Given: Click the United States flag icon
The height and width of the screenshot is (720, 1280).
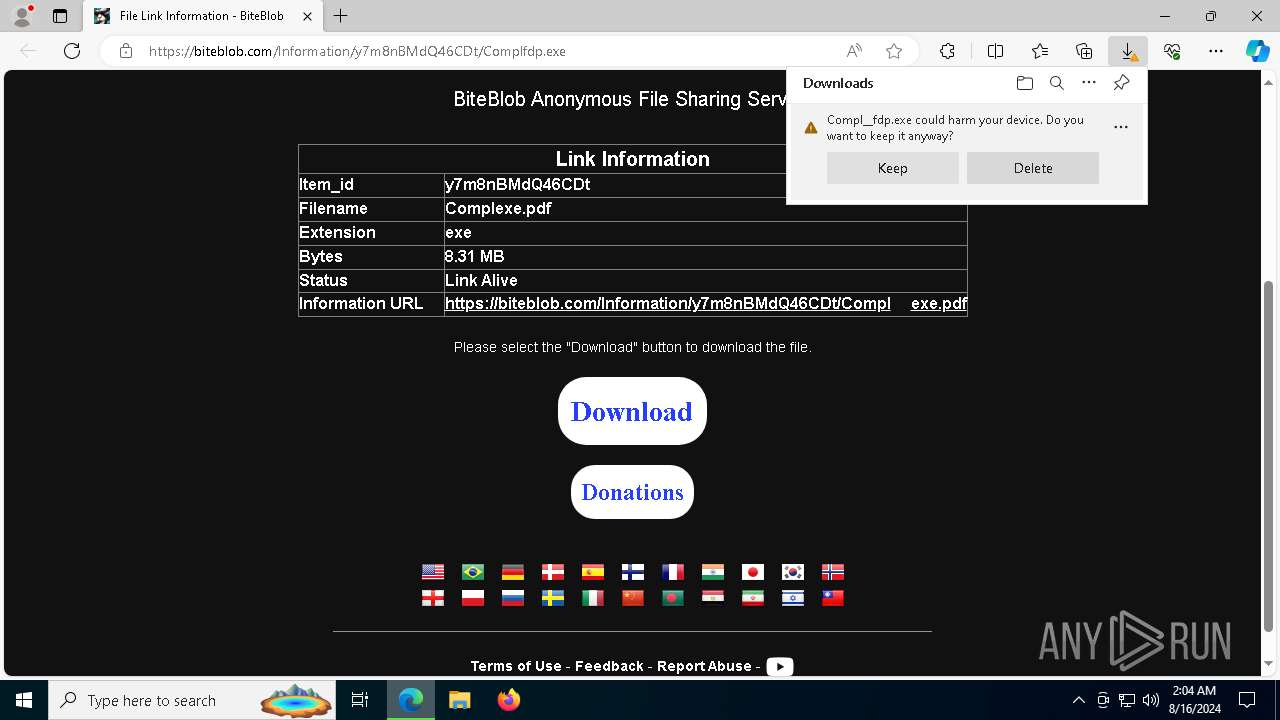Looking at the screenshot, I should click(x=433, y=572).
